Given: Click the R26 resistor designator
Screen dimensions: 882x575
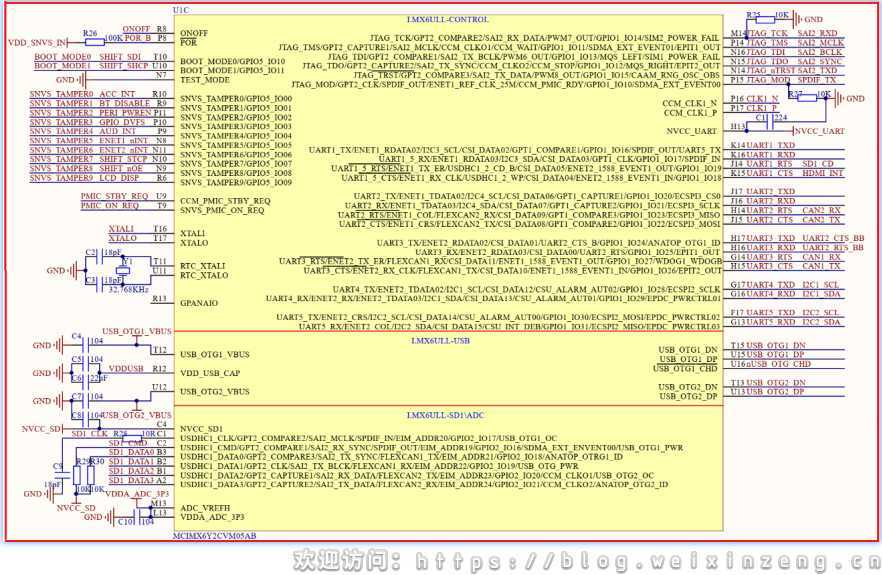Looking at the screenshot, I should click(x=90, y=33).
